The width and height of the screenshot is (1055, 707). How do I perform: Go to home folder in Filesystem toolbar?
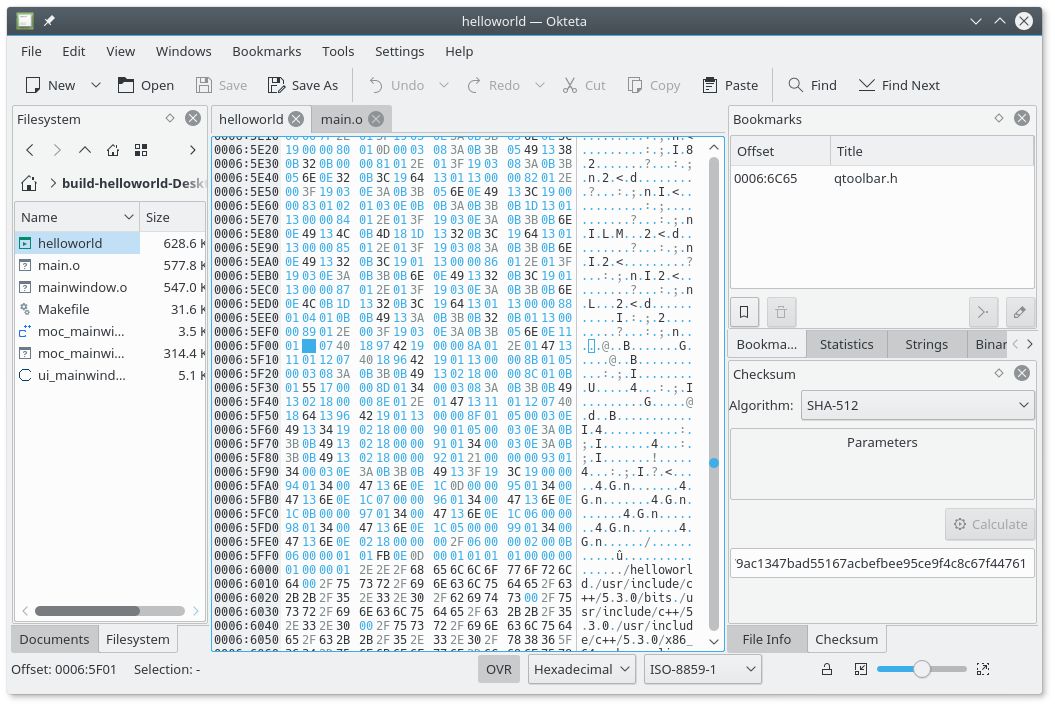[113, 150]
